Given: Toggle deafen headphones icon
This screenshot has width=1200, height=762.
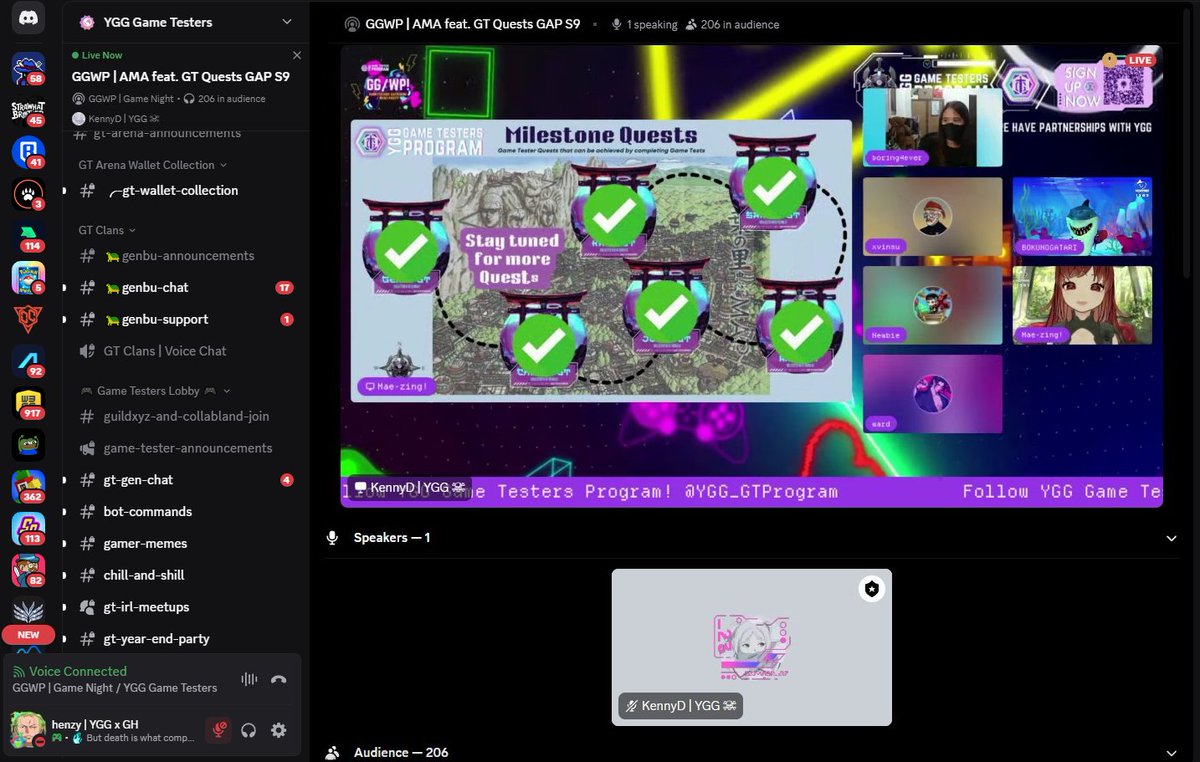Looking at the screenshot, I should [249, 730].
